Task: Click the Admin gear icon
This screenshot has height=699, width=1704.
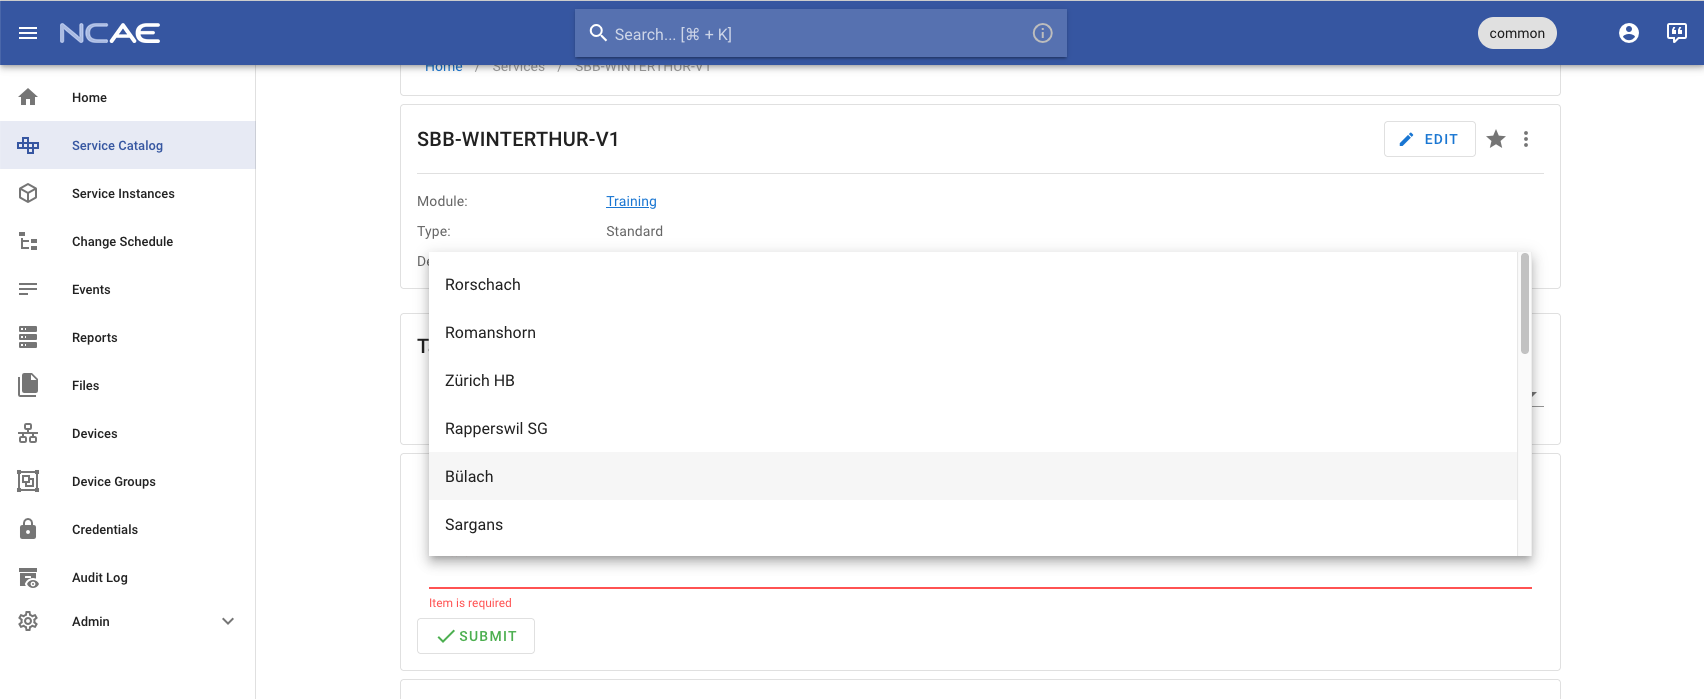Action: 28,621
